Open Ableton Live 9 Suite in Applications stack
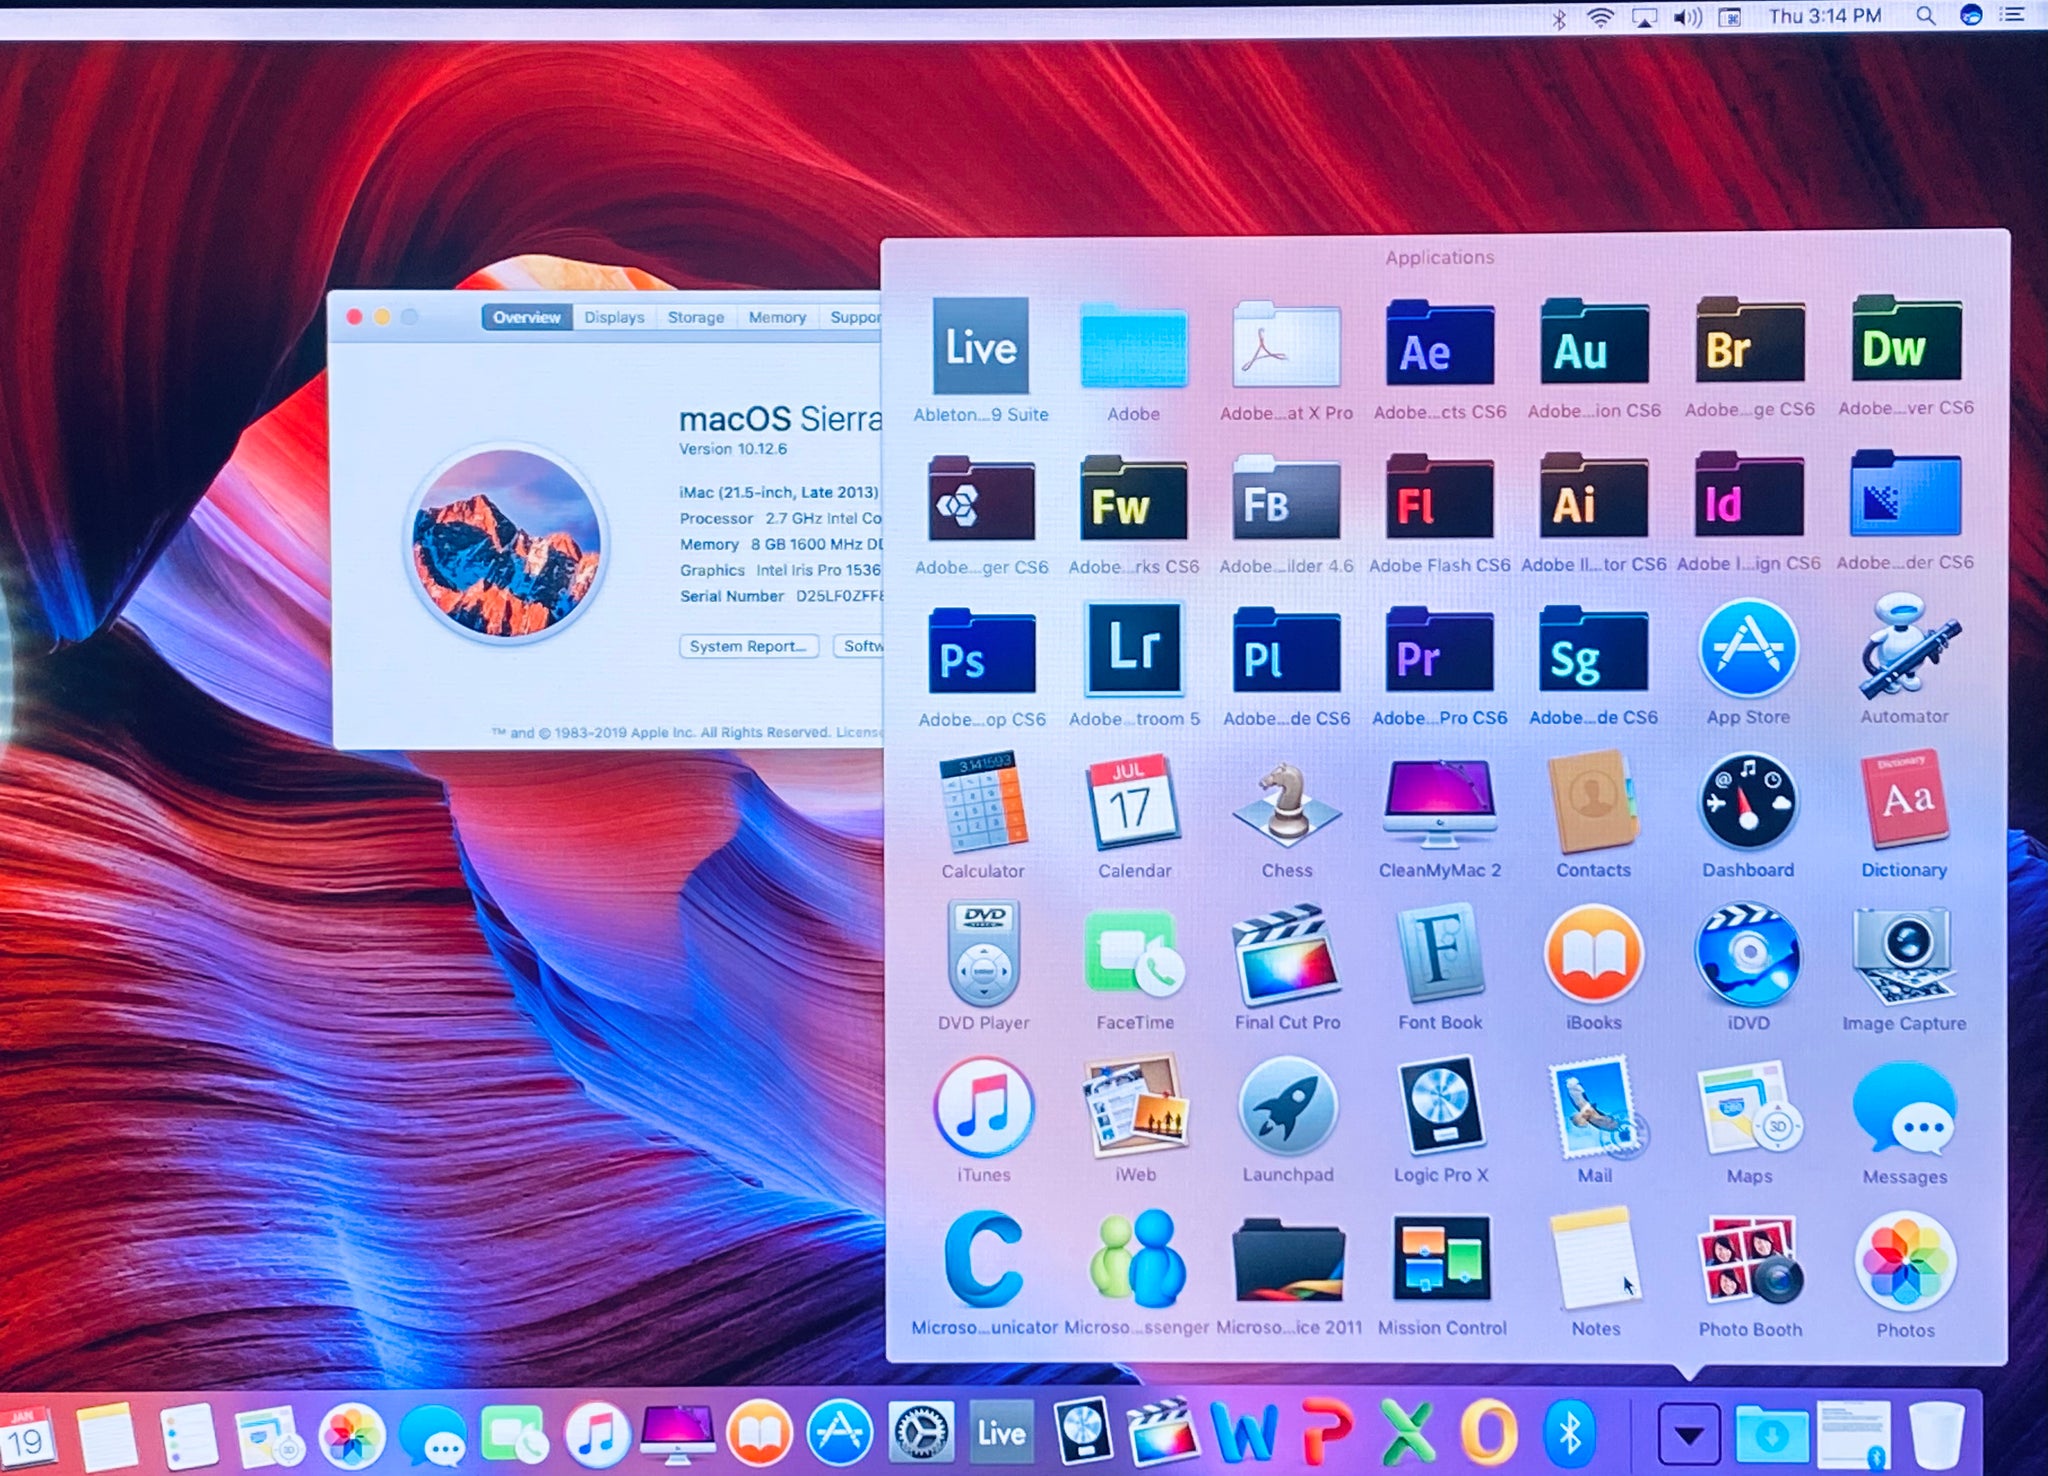 980,346
